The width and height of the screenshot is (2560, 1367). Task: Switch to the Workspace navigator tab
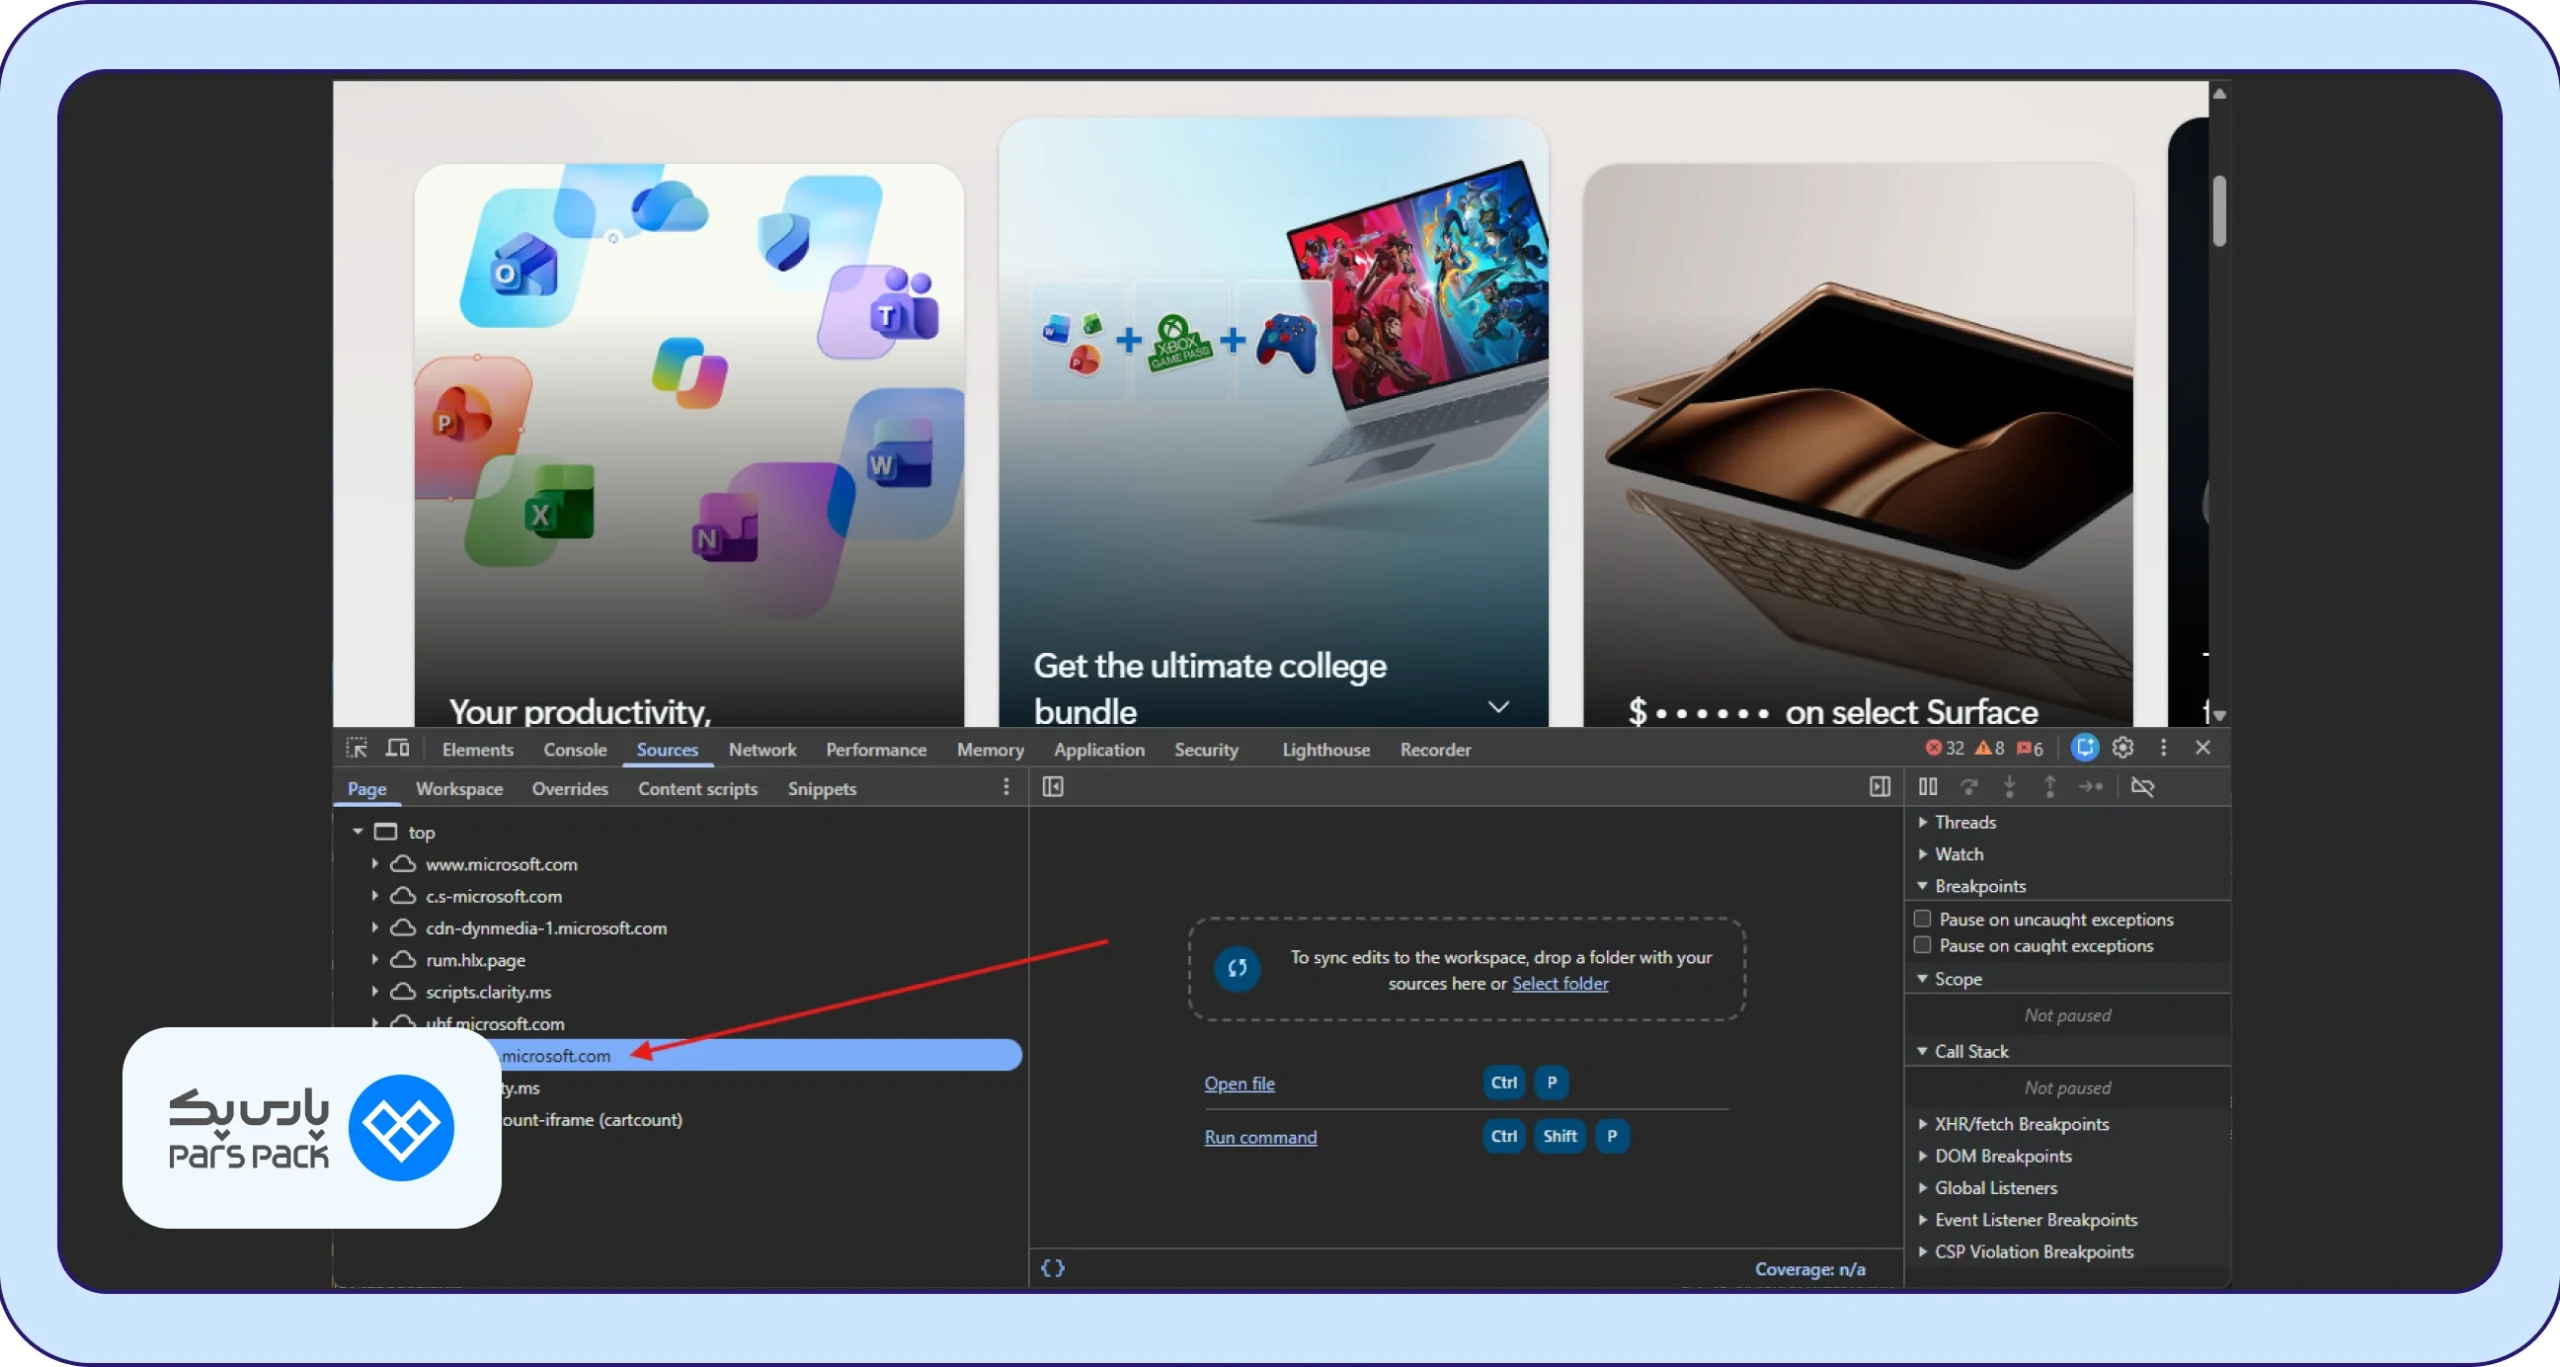tap(459, 788)
